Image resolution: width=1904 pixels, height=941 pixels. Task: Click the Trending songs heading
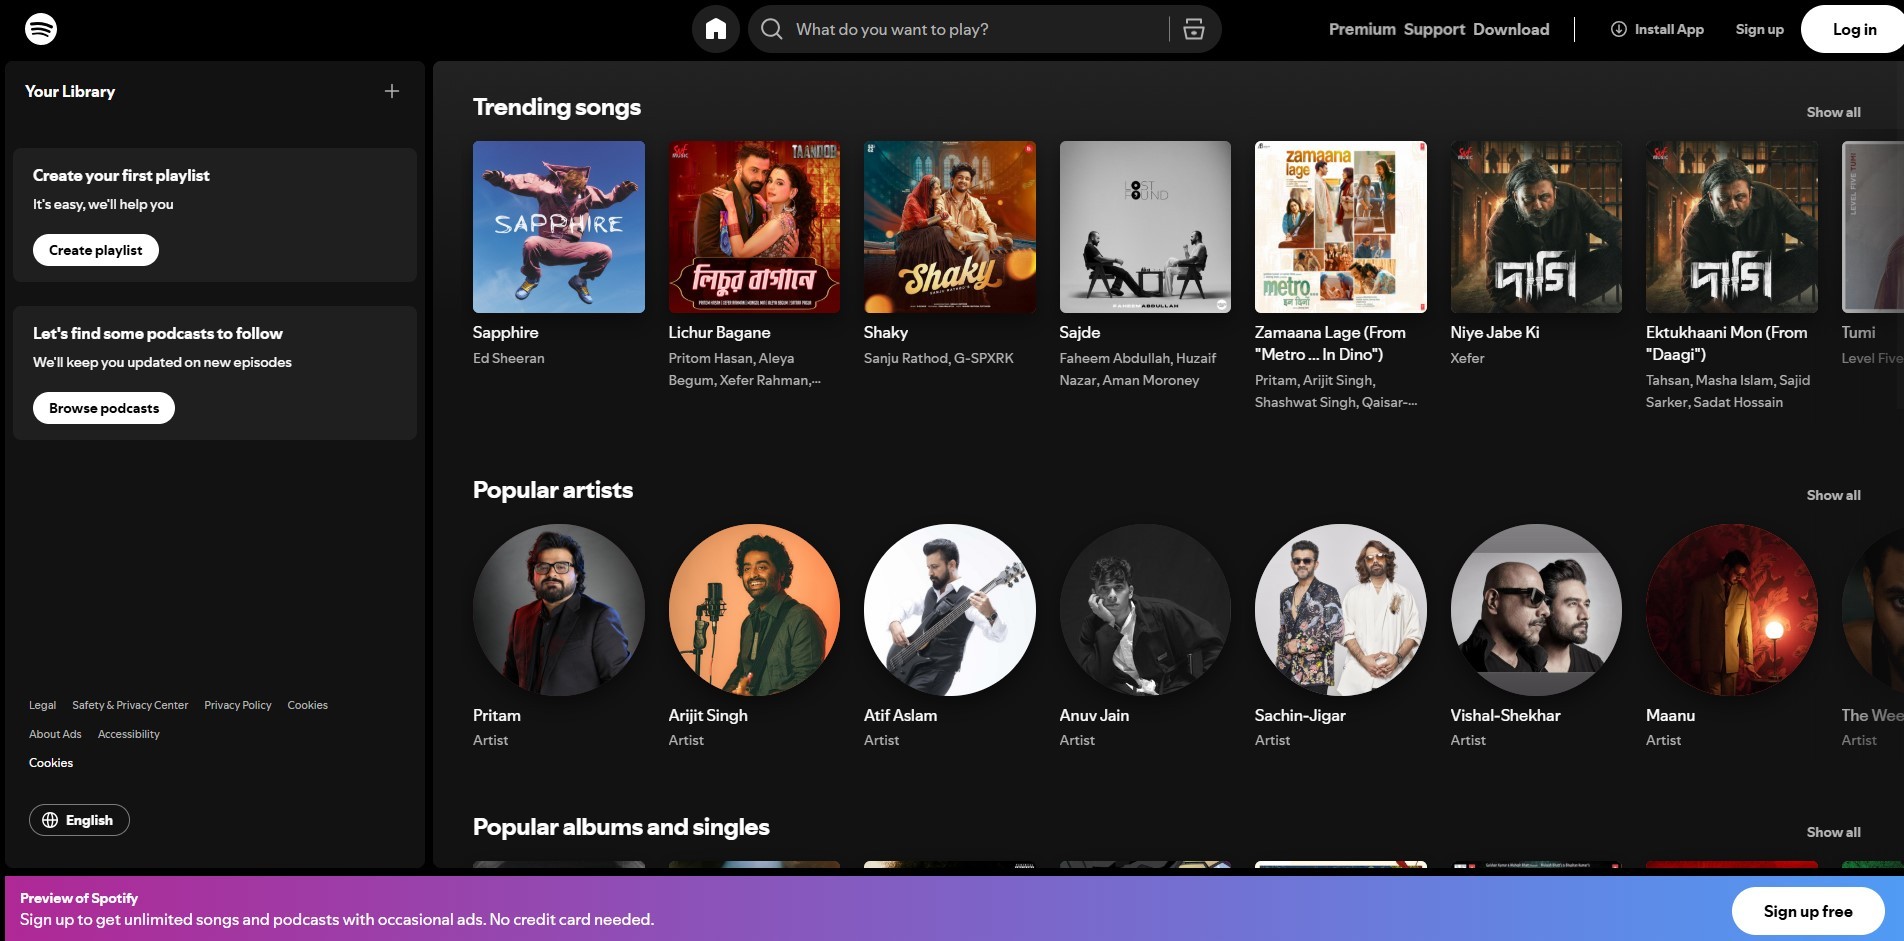pos(557,107)
